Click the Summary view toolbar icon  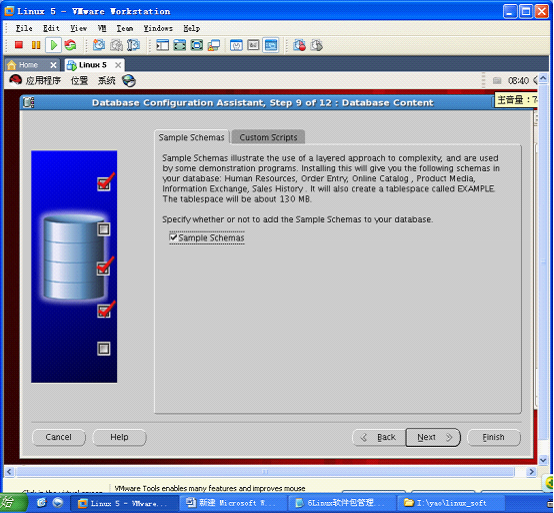(x=236, y=45)
